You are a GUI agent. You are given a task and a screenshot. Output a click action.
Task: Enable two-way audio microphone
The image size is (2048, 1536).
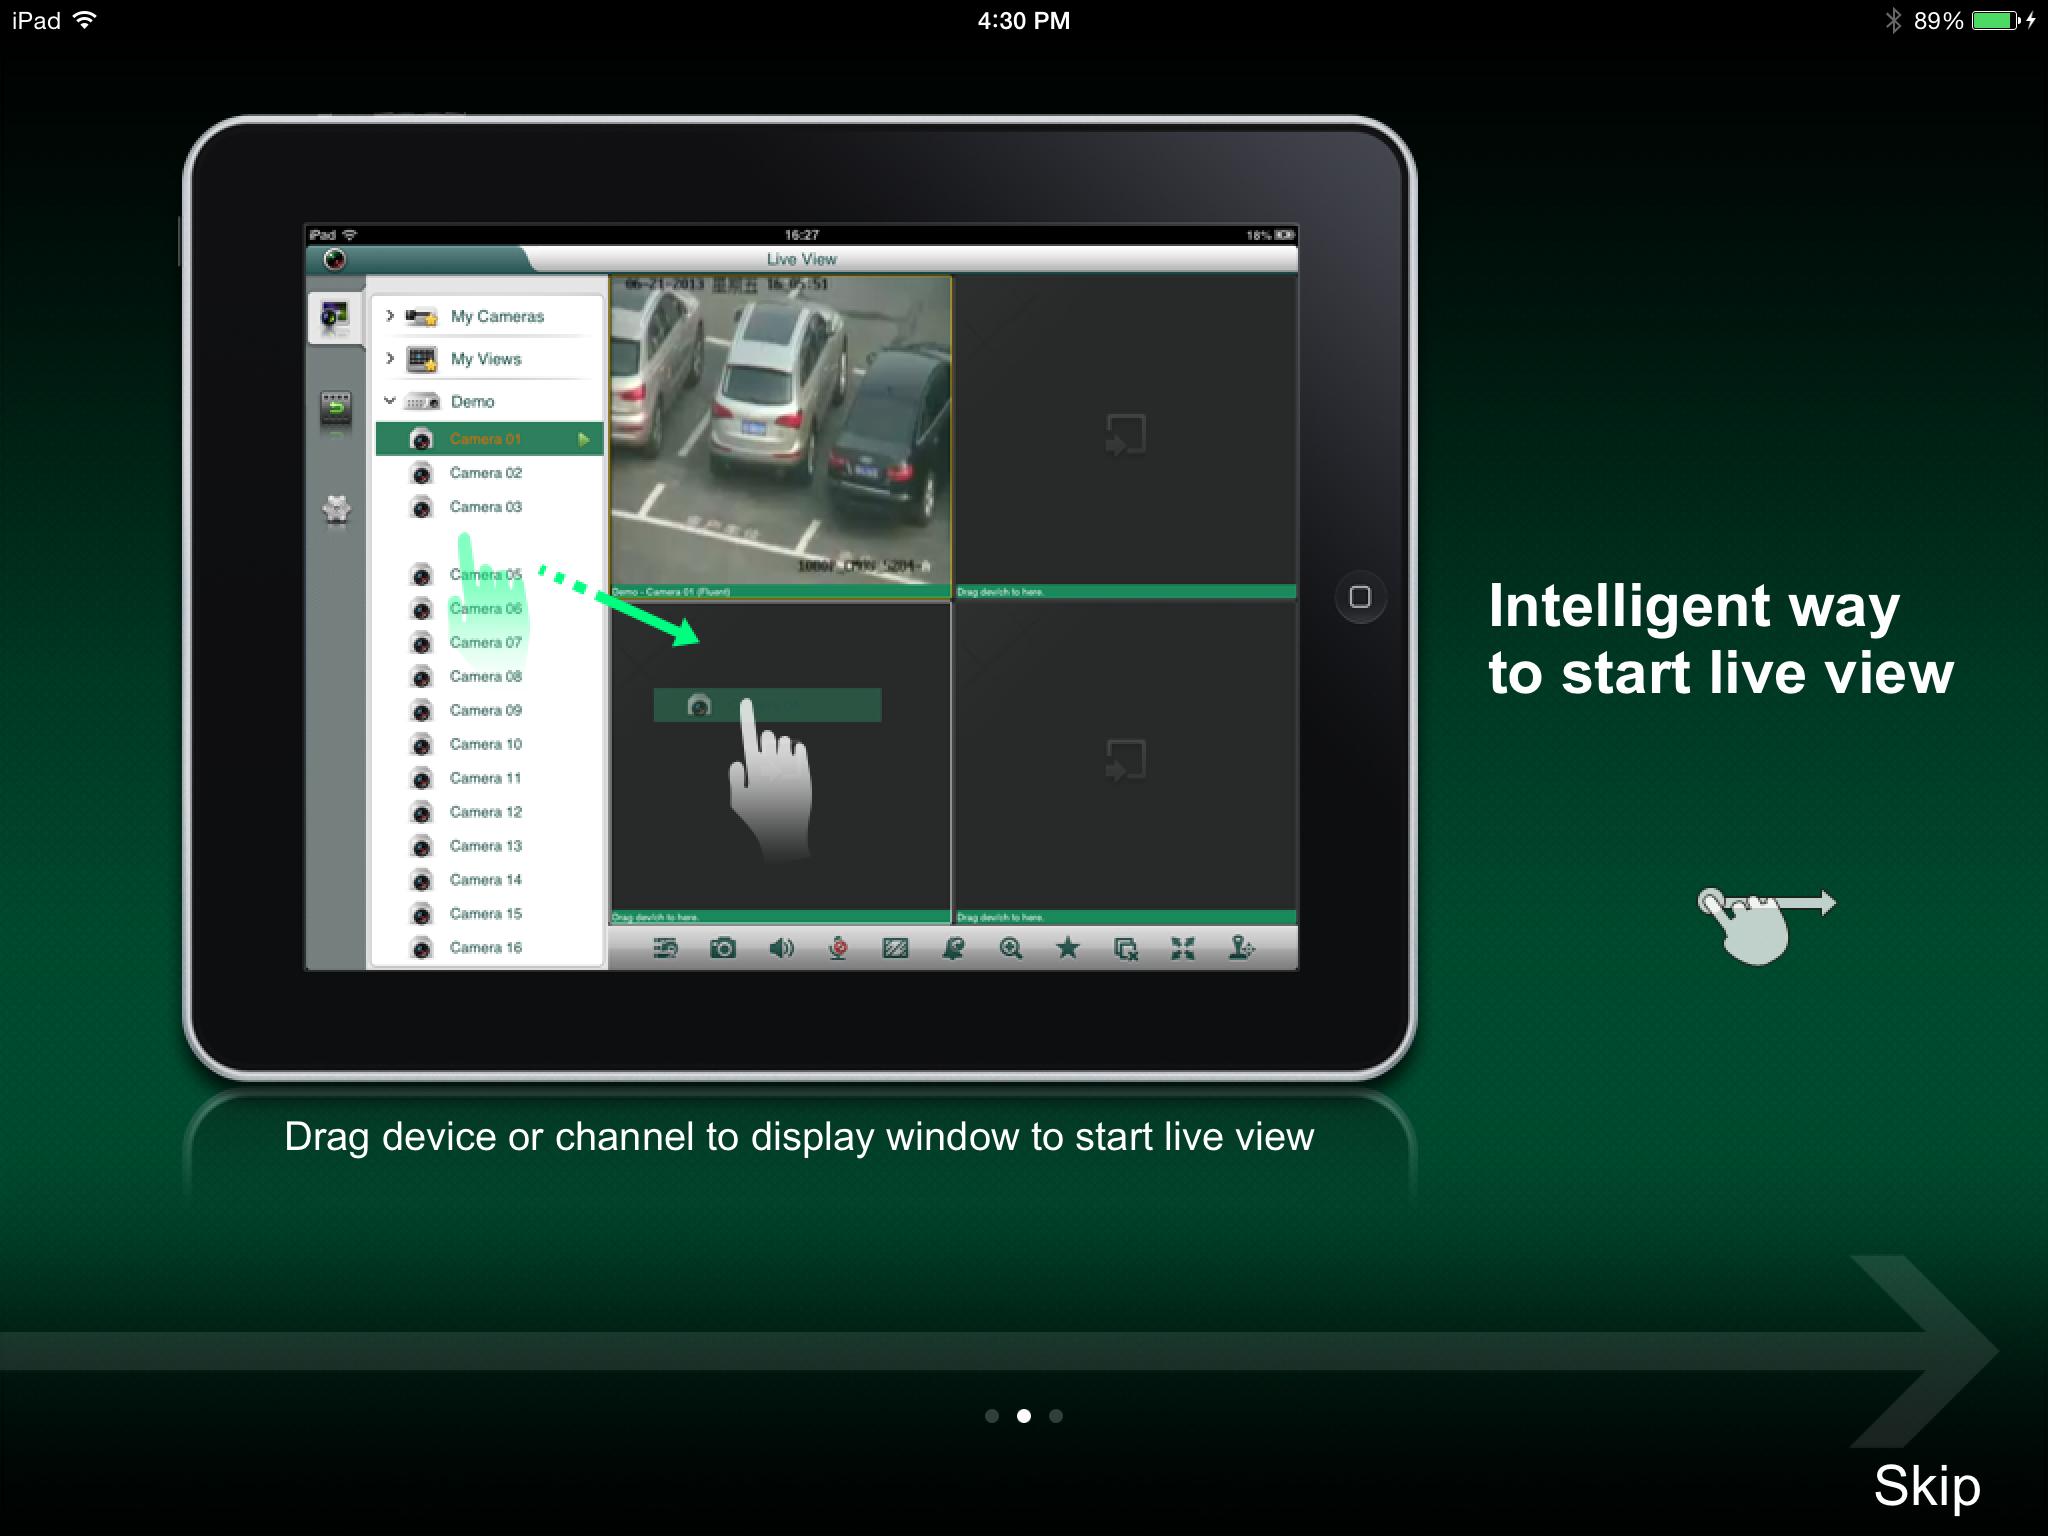coord(839,950)
